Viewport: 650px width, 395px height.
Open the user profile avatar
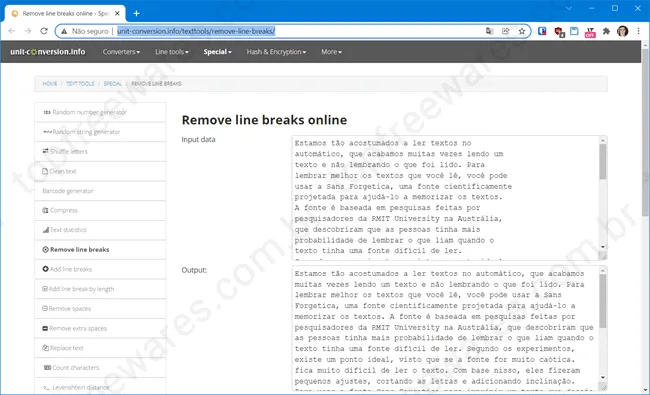click(622, 31)
